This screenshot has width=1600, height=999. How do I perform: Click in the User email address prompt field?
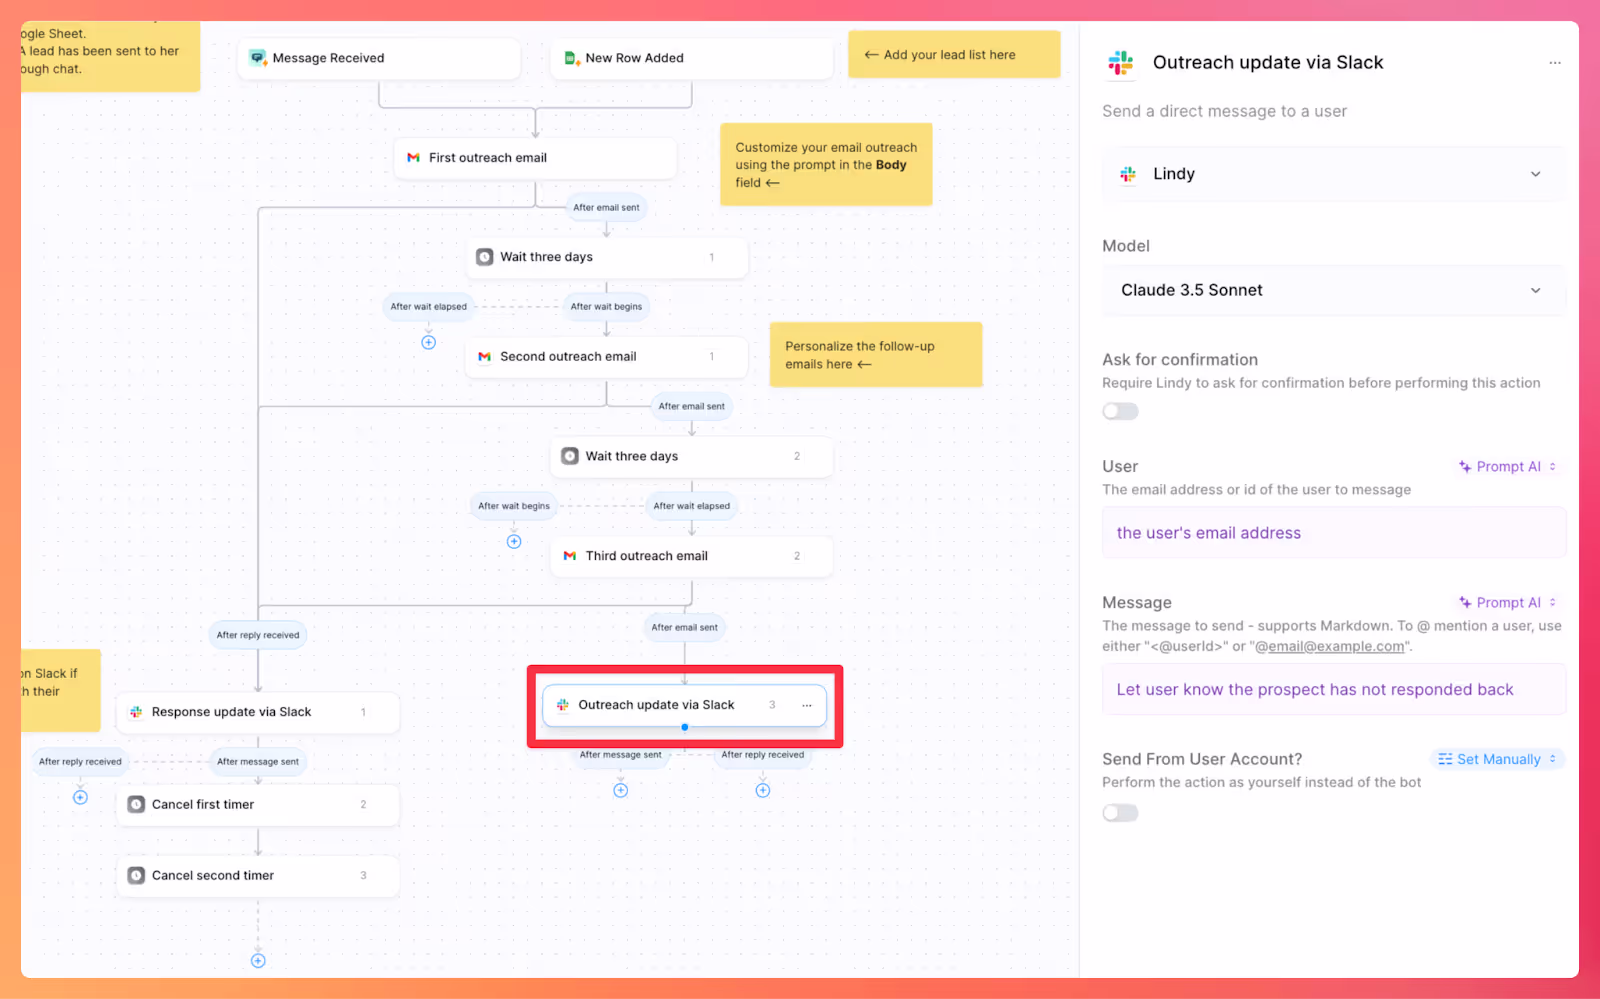pos(1334,533)
